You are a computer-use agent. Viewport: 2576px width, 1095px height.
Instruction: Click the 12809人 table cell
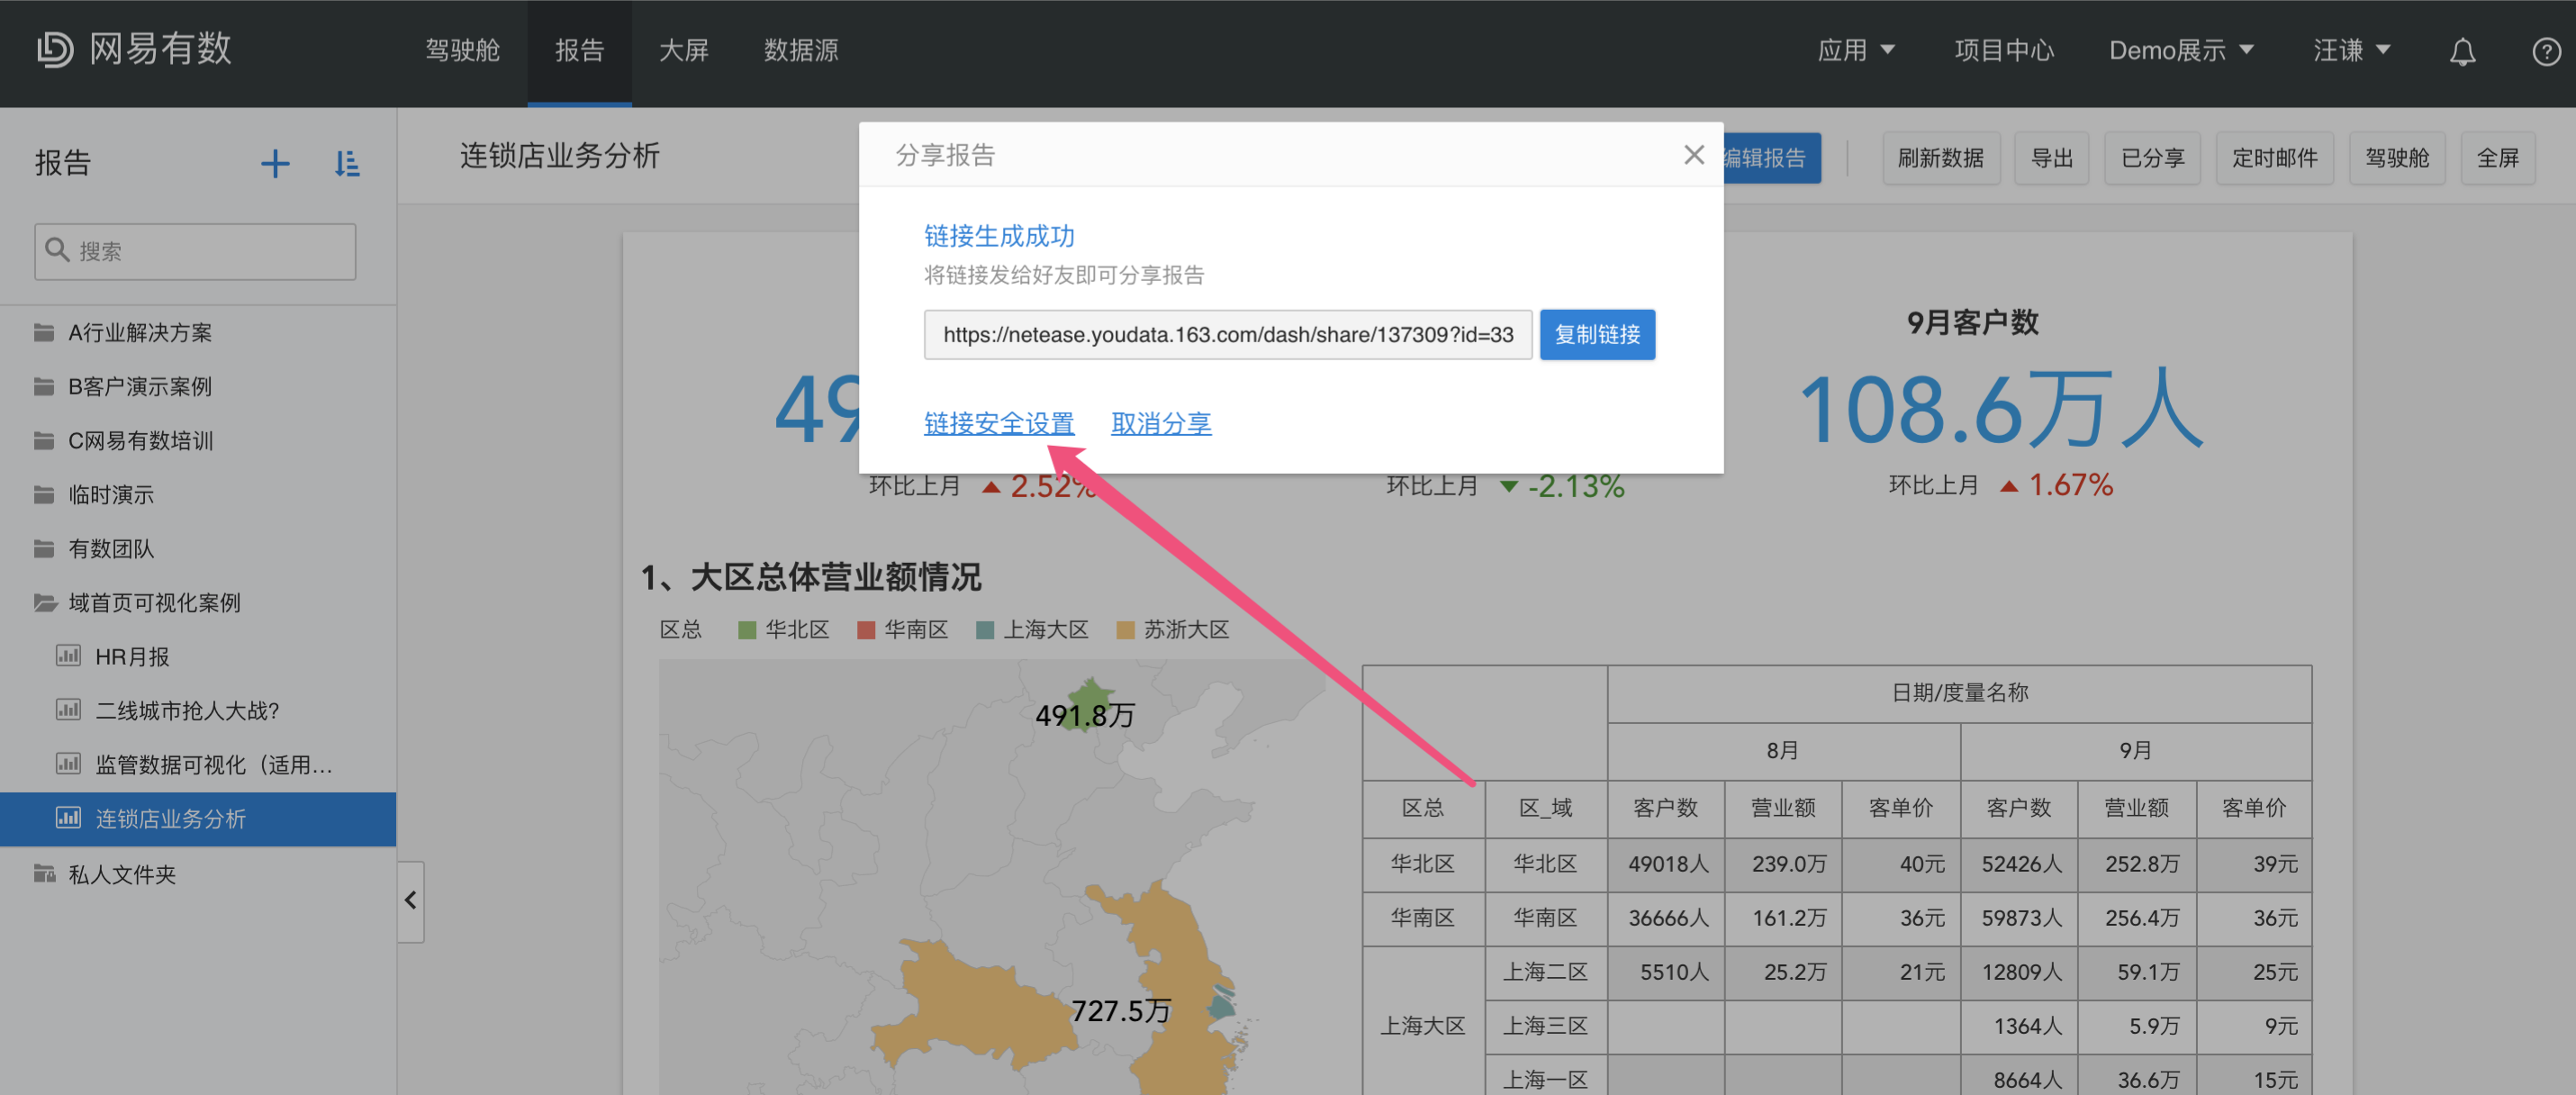[2020, 972]
